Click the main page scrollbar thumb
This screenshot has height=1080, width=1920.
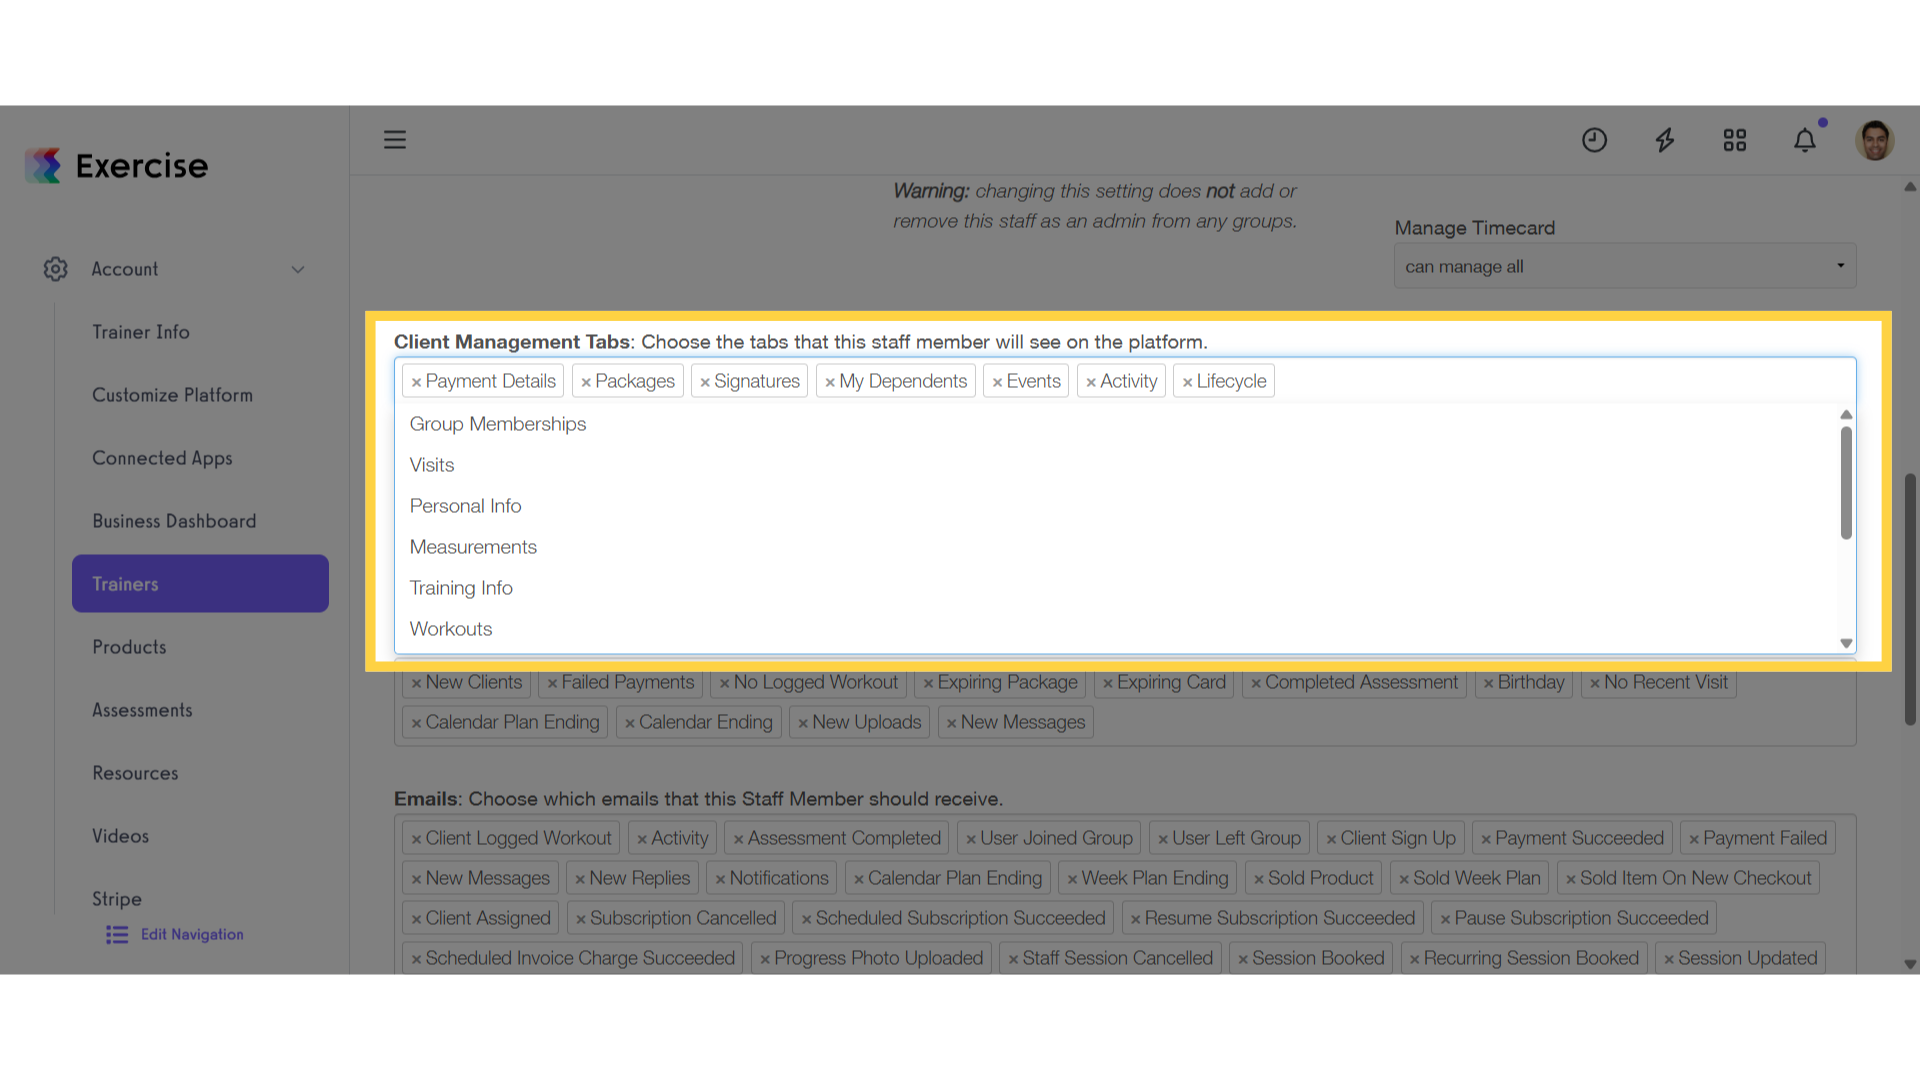point(1910,599)
